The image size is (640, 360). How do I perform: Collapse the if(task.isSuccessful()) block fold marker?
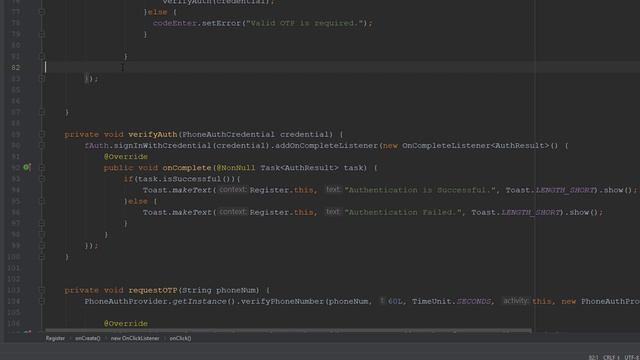click(x=42, y=179)
